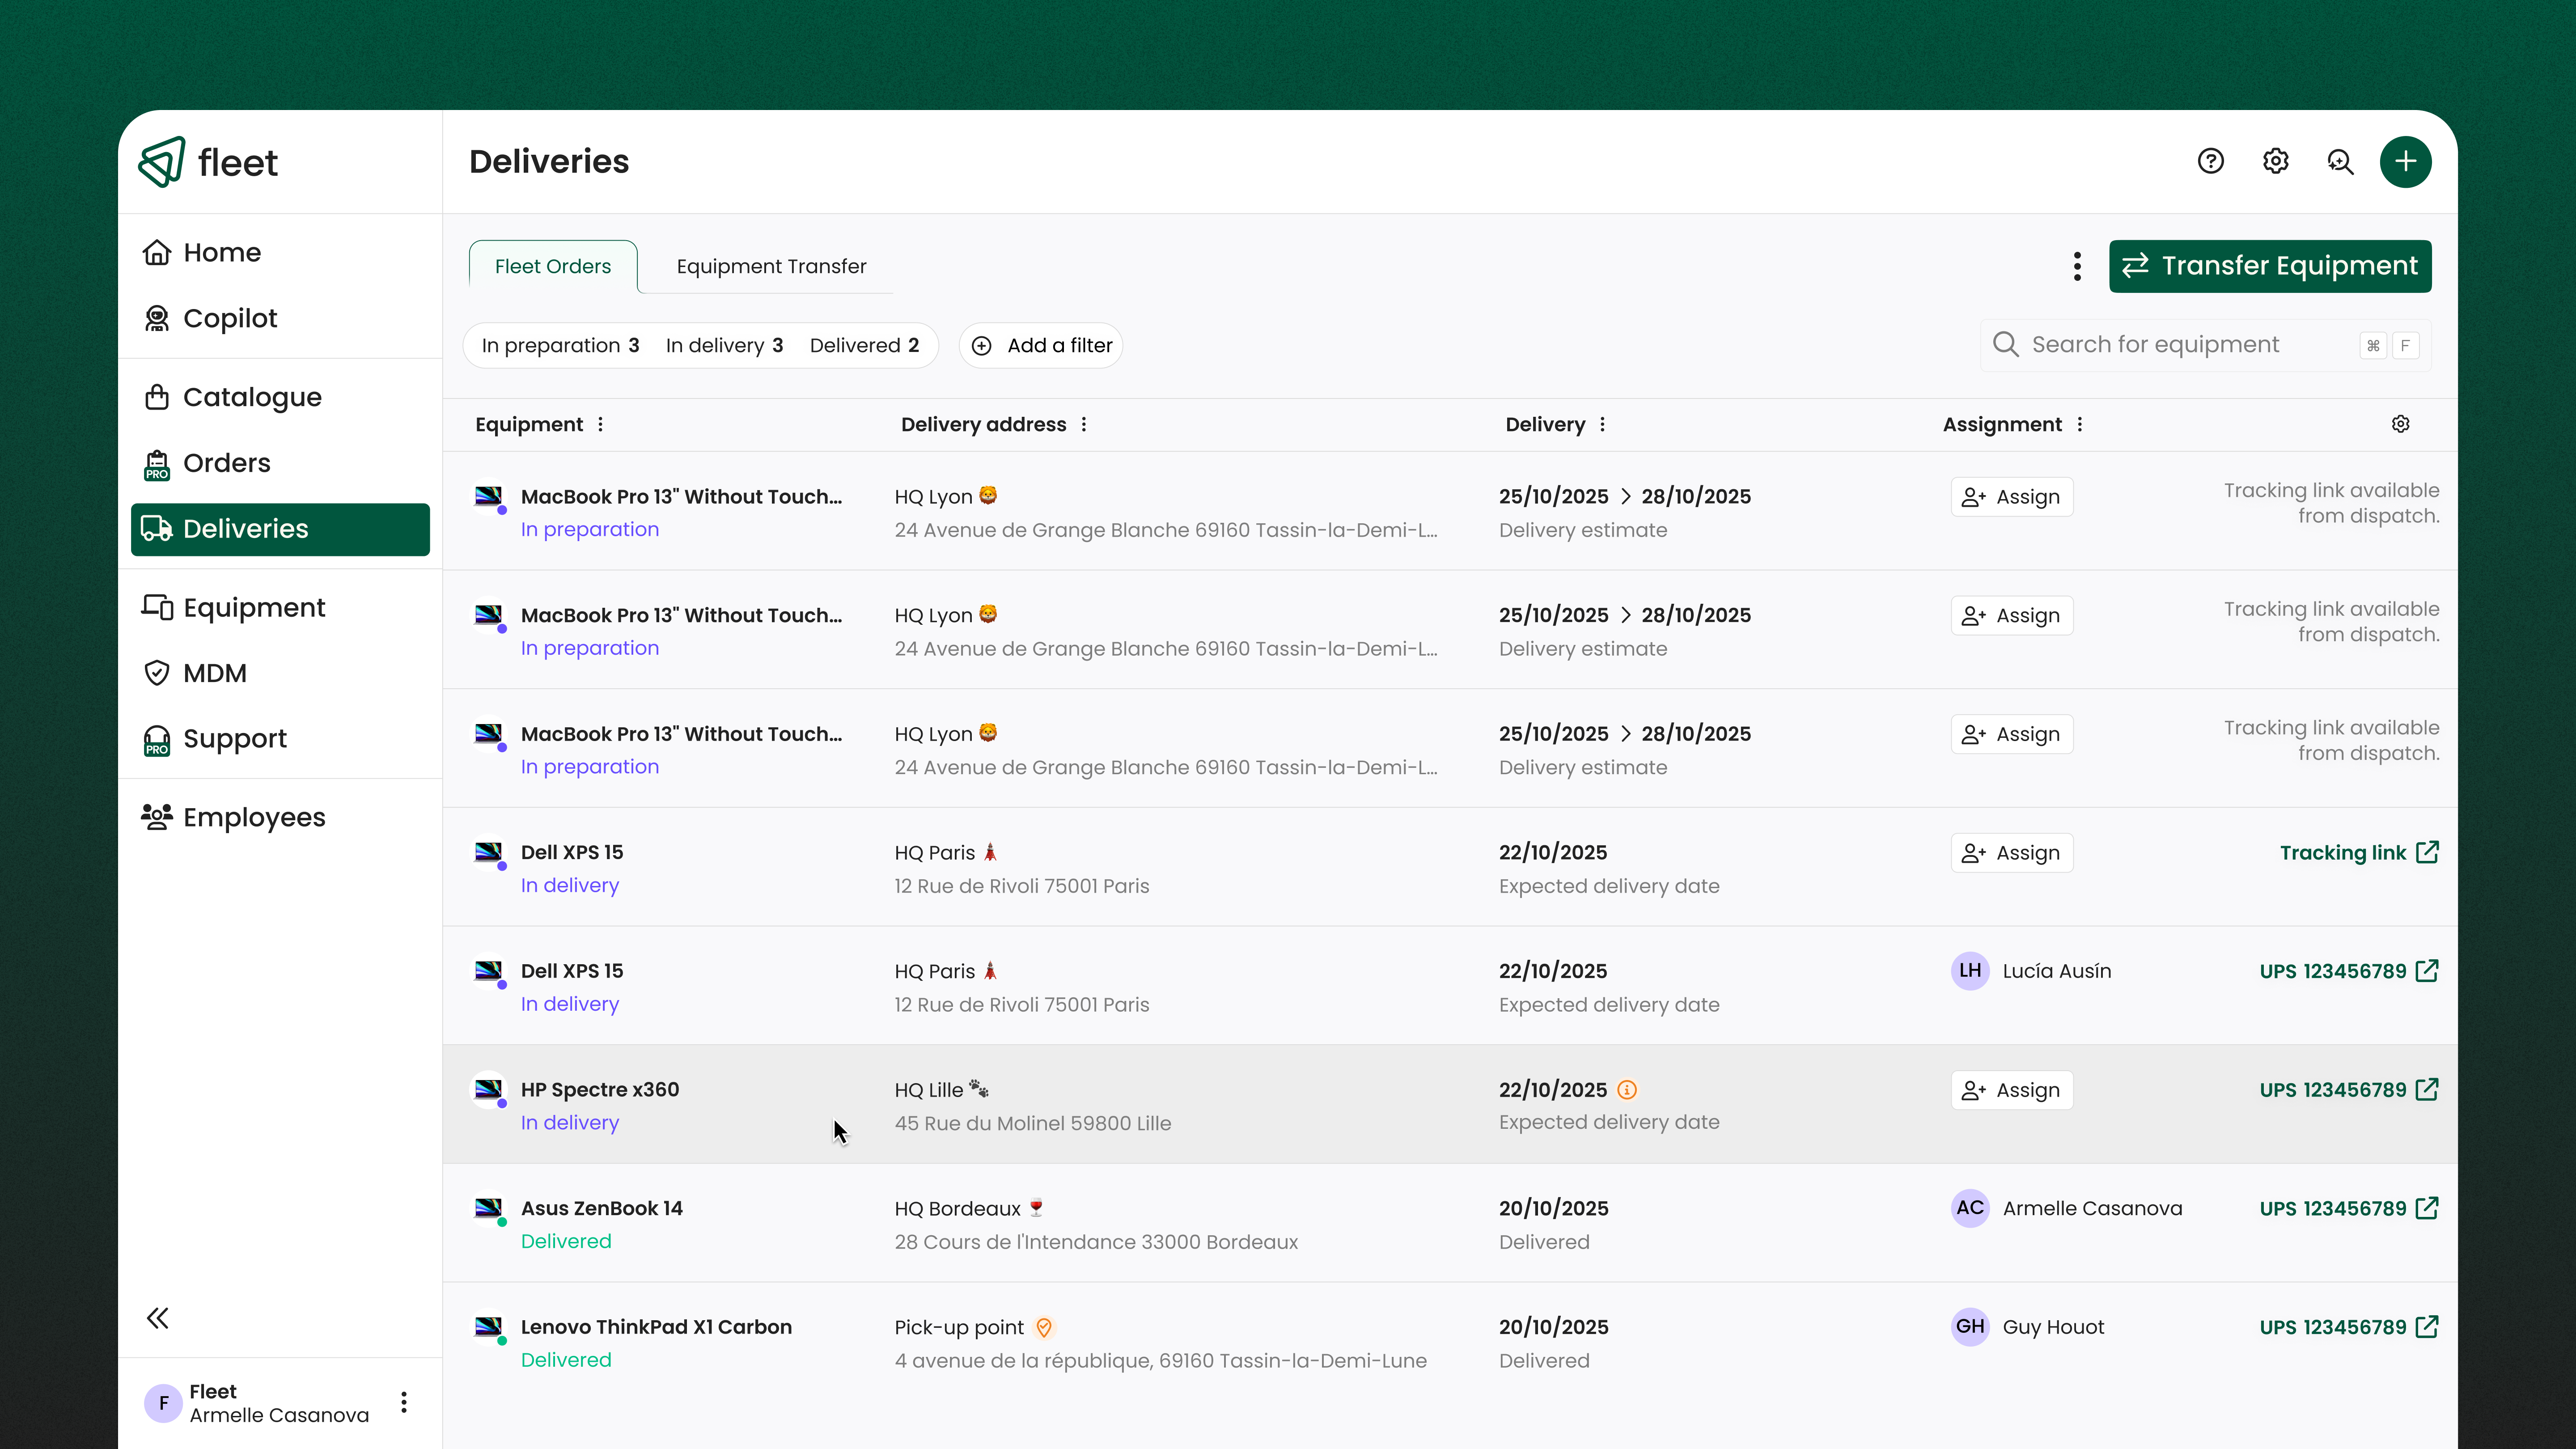Open the help question mark icon
This screenshot has width=2576, height=1449.
click(2210, 161)
